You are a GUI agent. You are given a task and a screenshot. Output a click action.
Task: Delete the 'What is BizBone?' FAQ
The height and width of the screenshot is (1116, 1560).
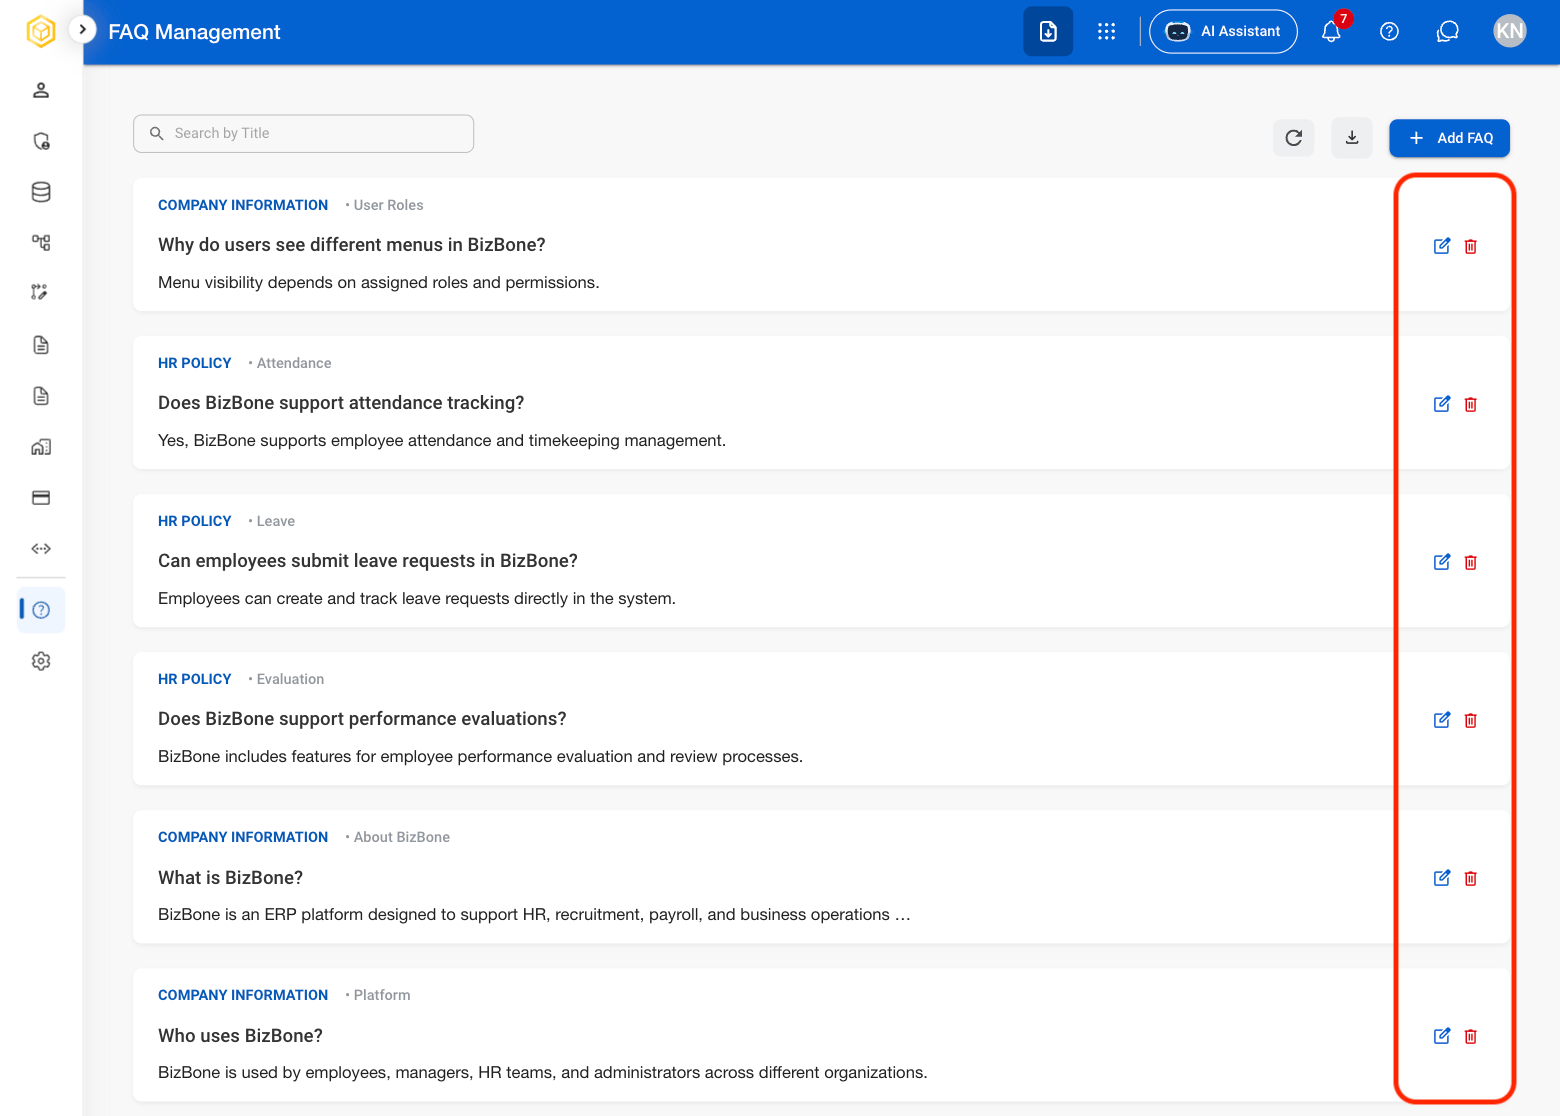pyautogui.click(x=1471, y=878)
